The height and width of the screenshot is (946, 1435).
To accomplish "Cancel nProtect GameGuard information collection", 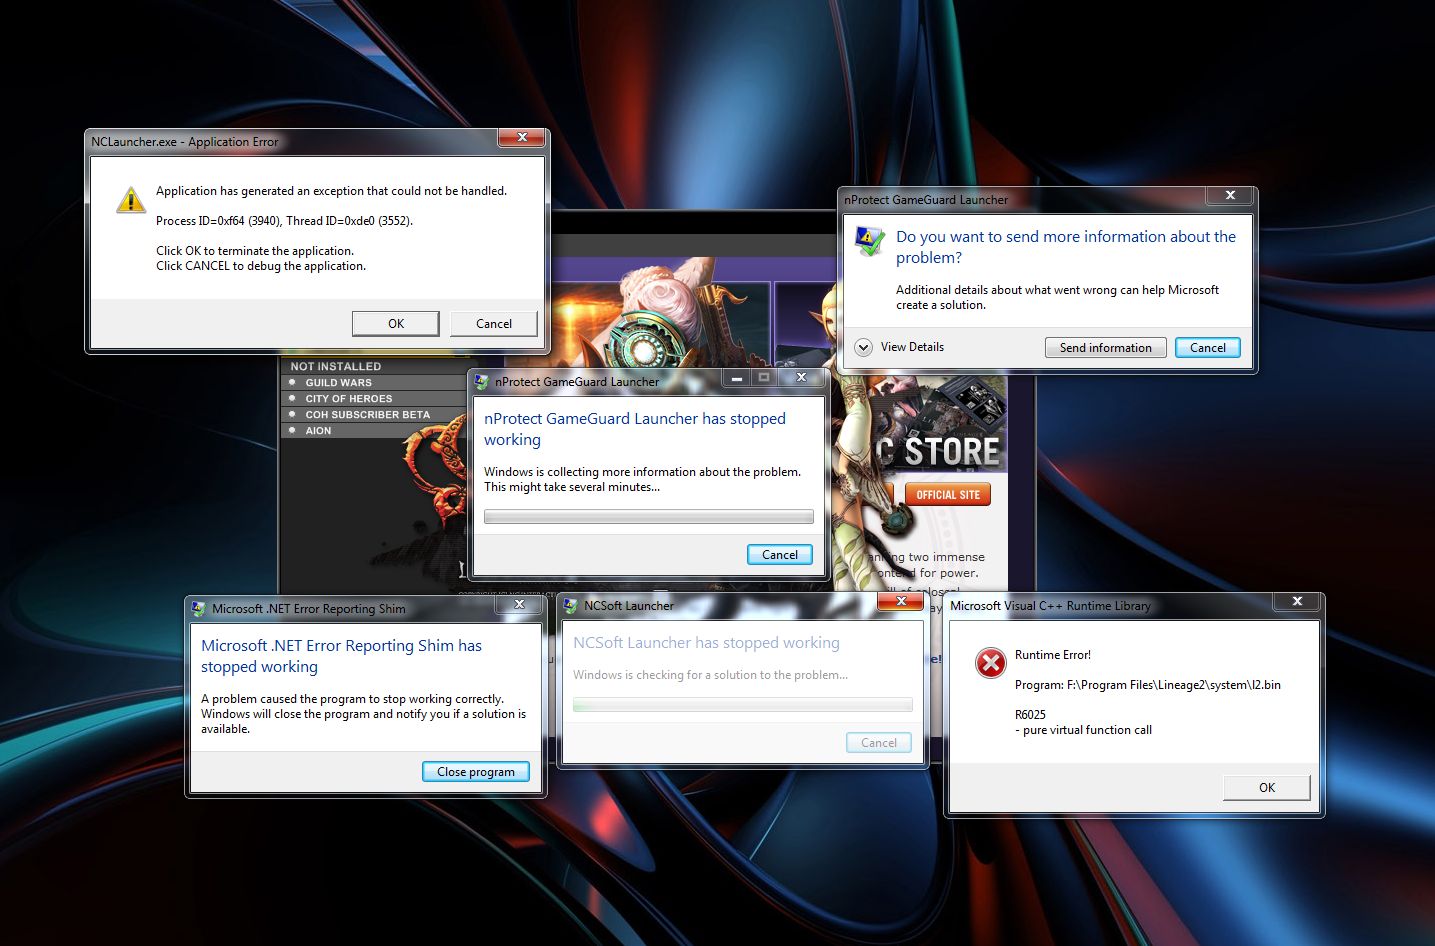I will (x=779, y=554).
